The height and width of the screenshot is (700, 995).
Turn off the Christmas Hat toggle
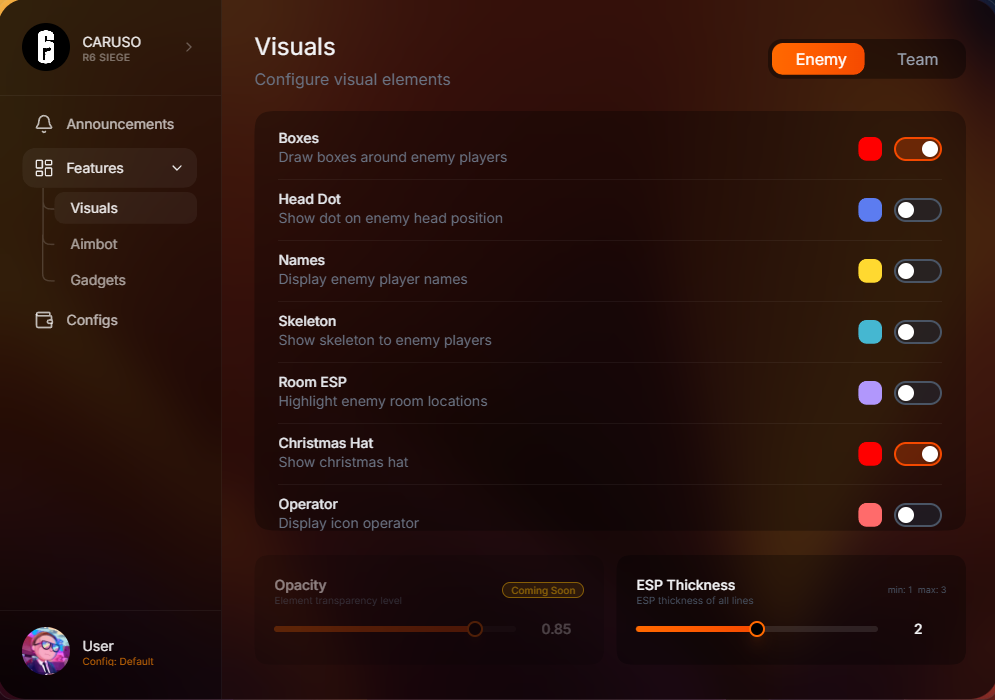(918, 454)
